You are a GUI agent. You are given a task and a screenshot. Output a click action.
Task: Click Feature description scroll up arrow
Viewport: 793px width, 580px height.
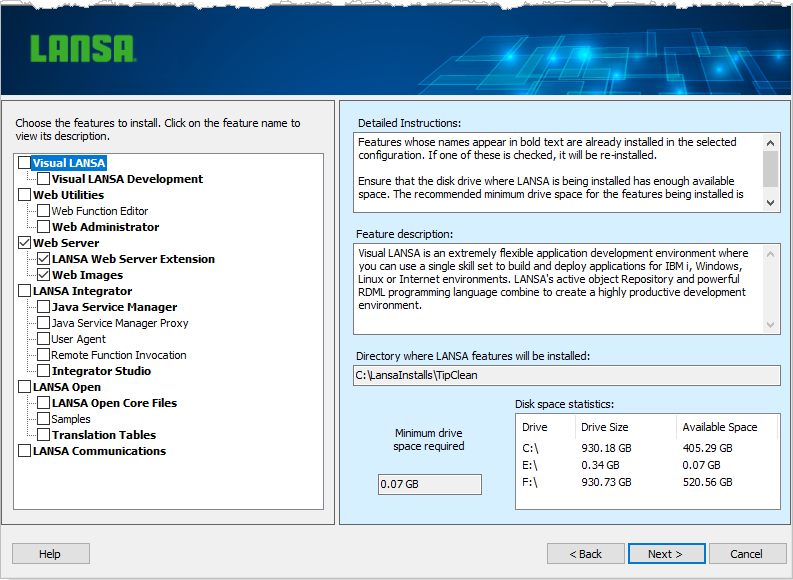point(770,254)
